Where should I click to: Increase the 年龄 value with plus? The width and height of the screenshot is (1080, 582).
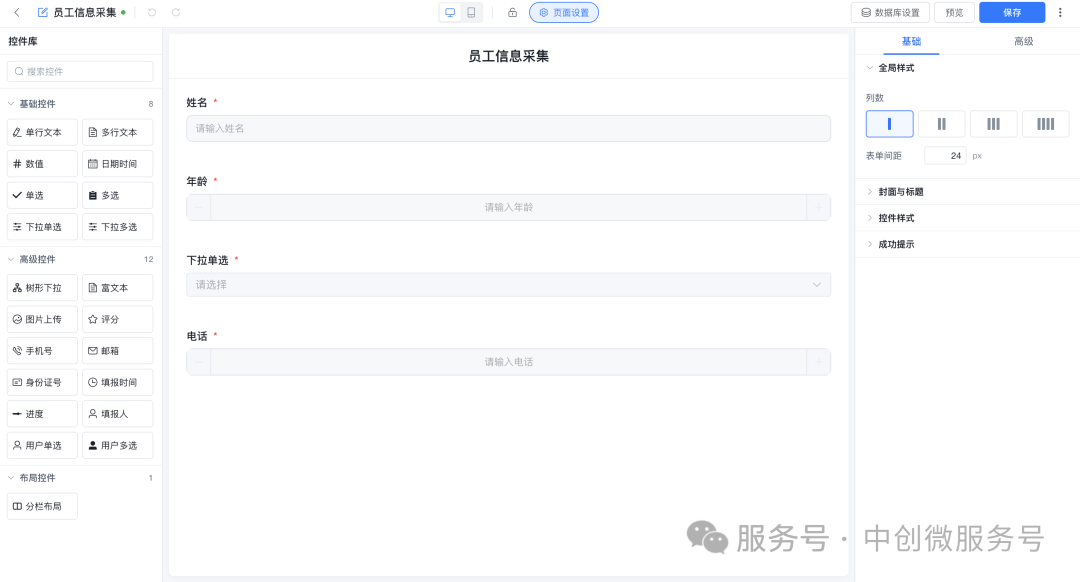tap(819, 207)
